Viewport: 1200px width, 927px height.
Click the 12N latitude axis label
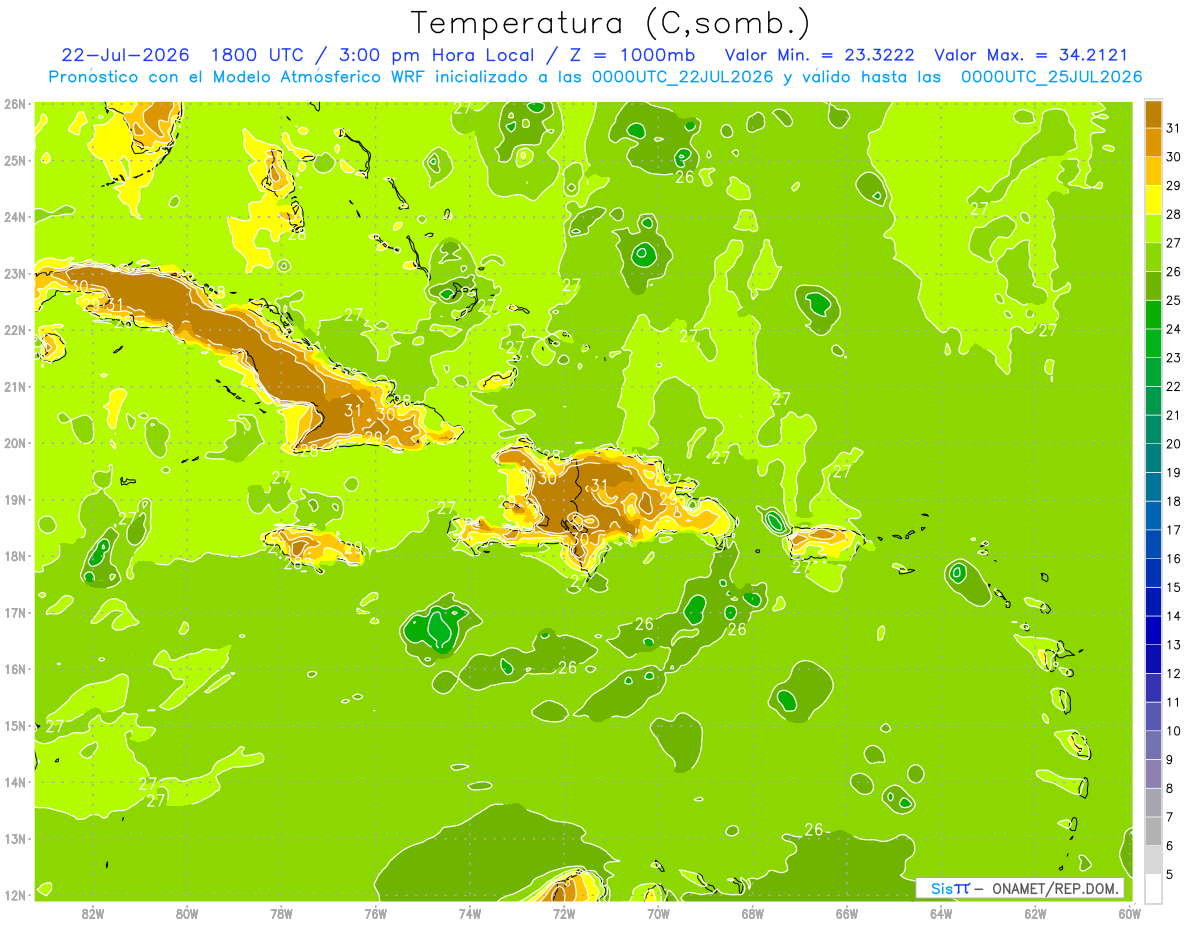[x=14, y=895]
